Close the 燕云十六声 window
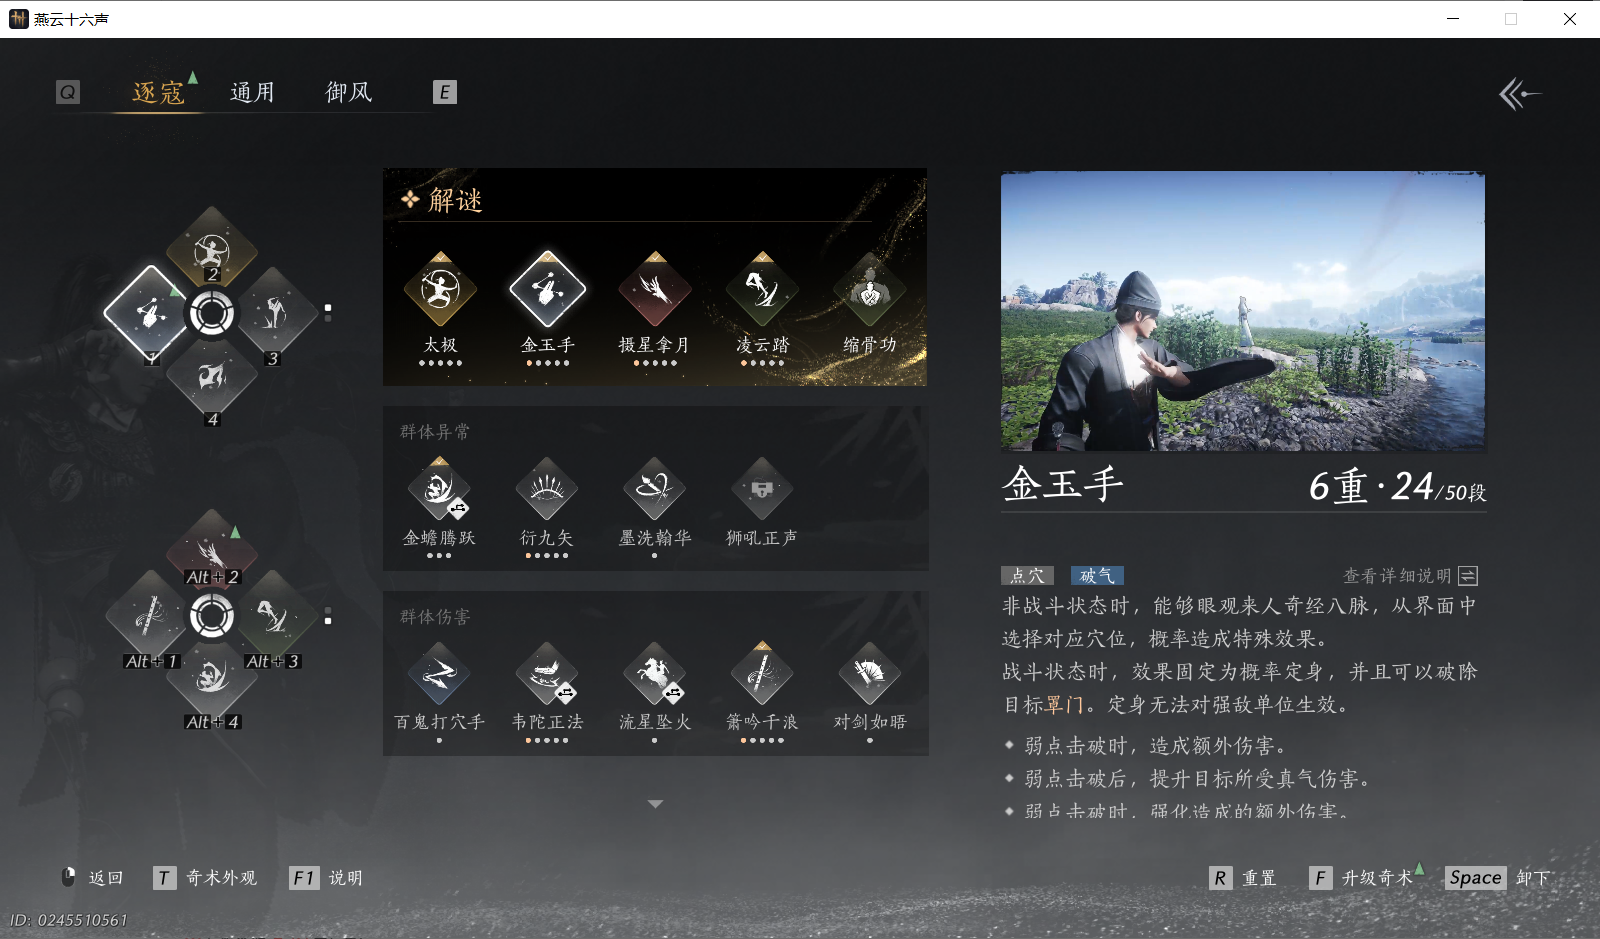The image size is (1600, 939). click(1569, 19)
